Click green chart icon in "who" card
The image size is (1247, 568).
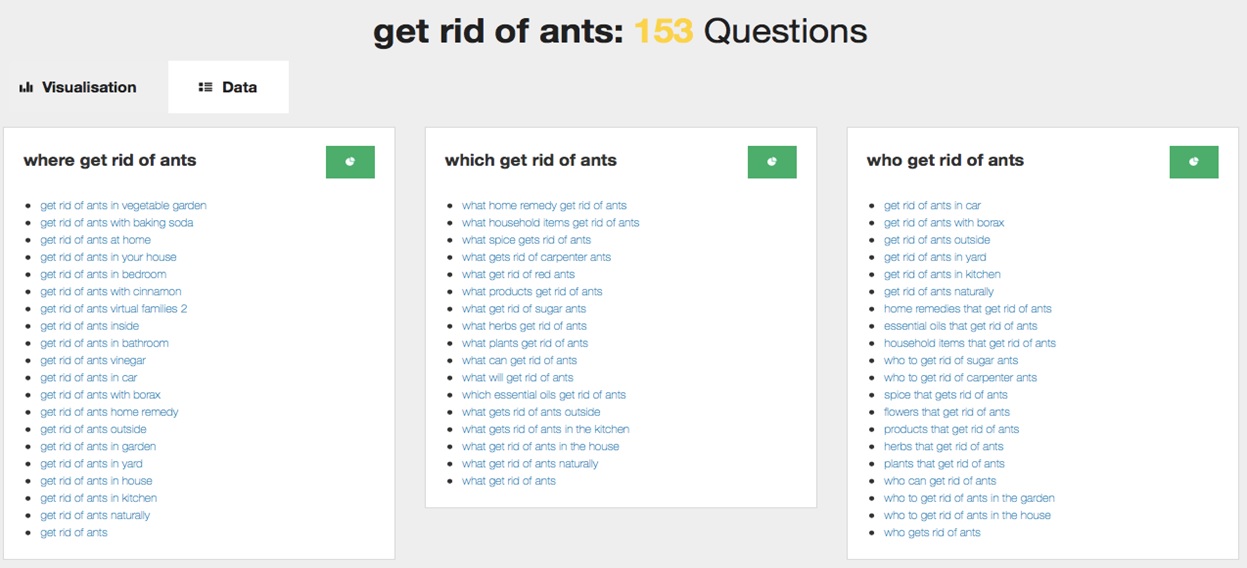click(1194, 162)
